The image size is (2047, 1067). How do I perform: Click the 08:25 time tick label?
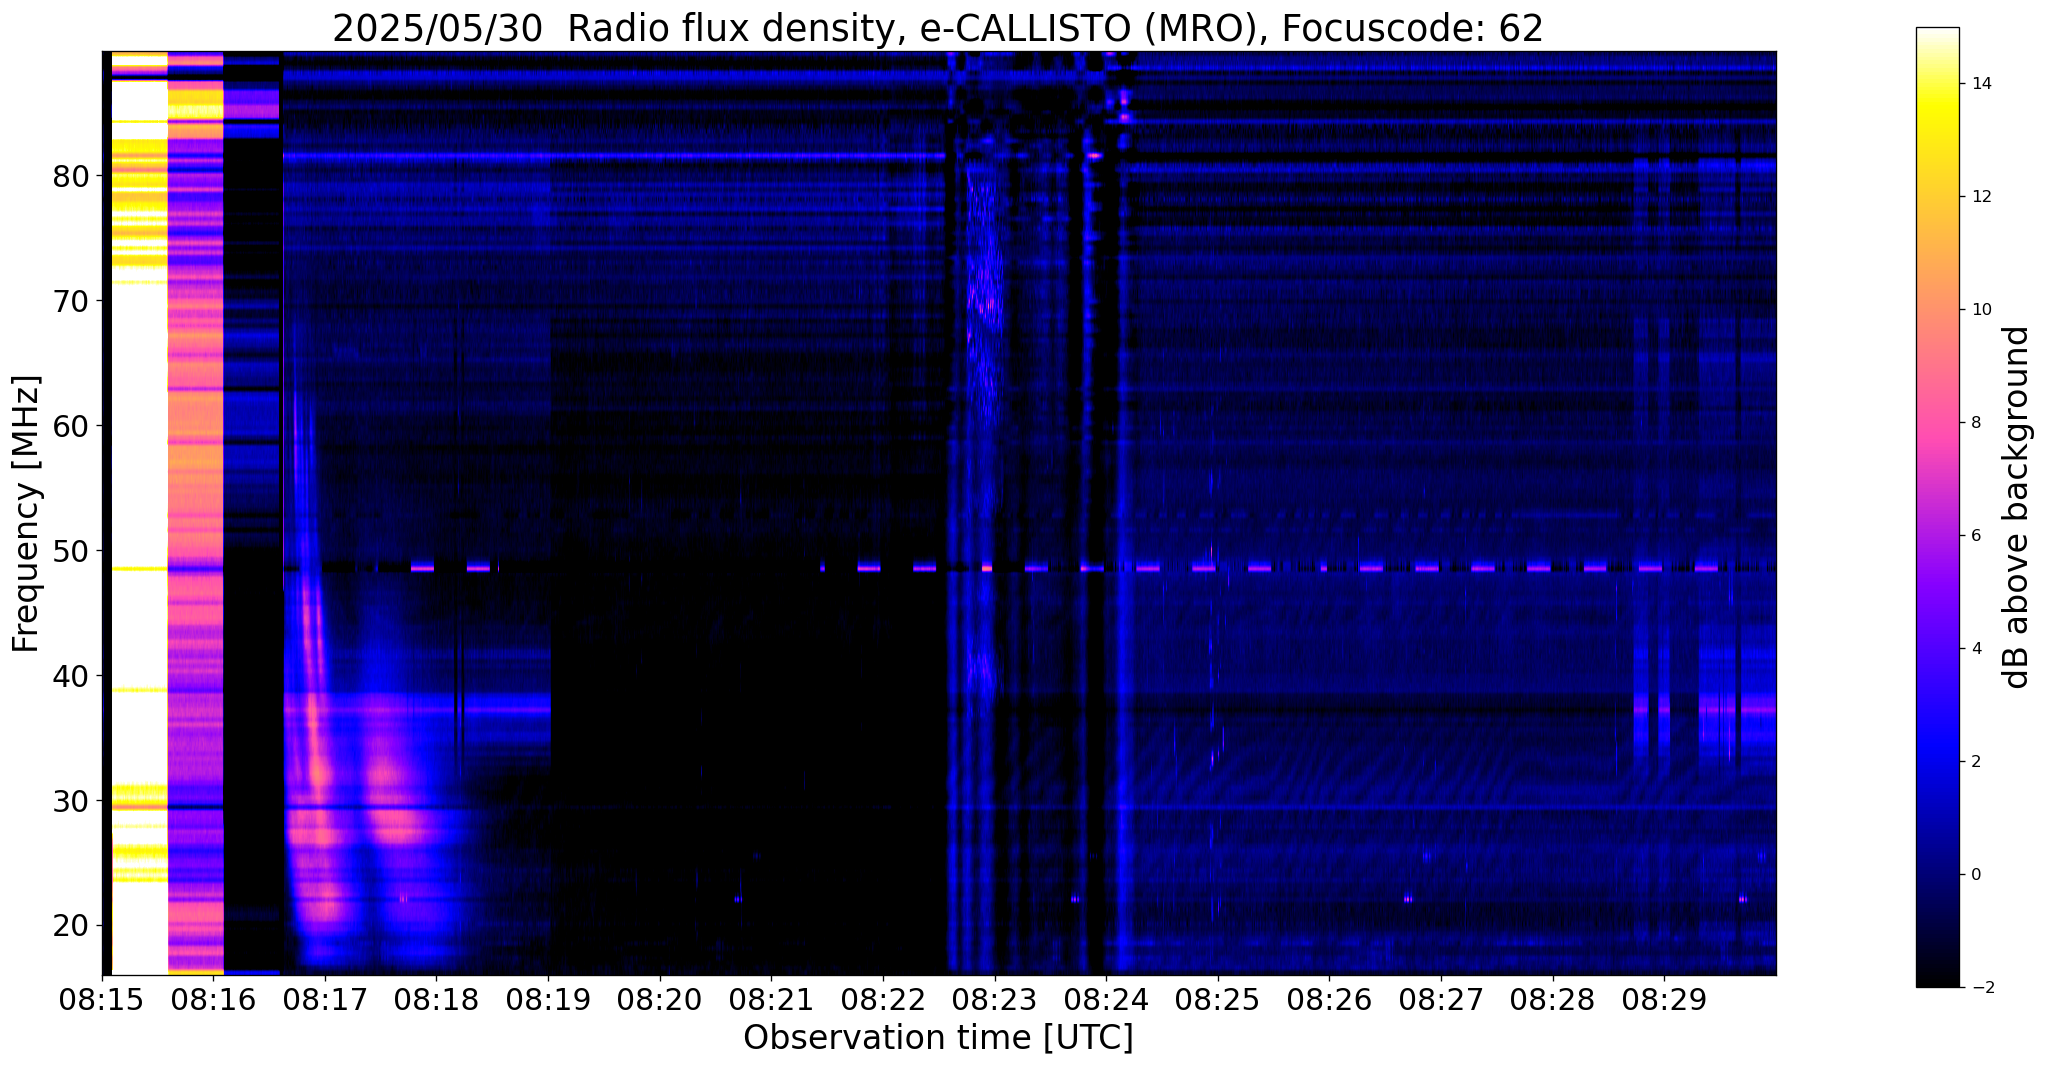(1218, 999)
